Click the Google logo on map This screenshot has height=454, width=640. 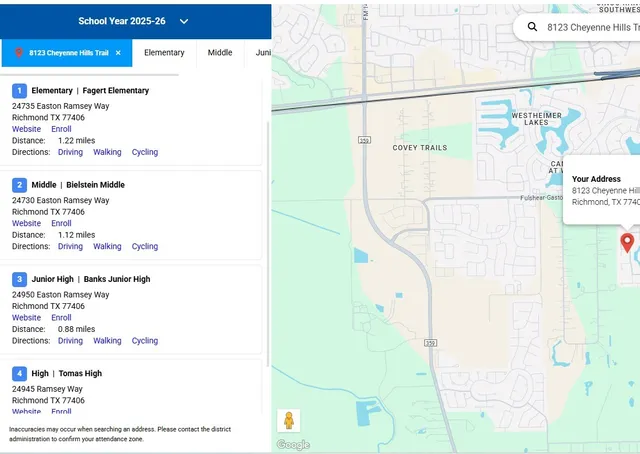coord(293,445)
